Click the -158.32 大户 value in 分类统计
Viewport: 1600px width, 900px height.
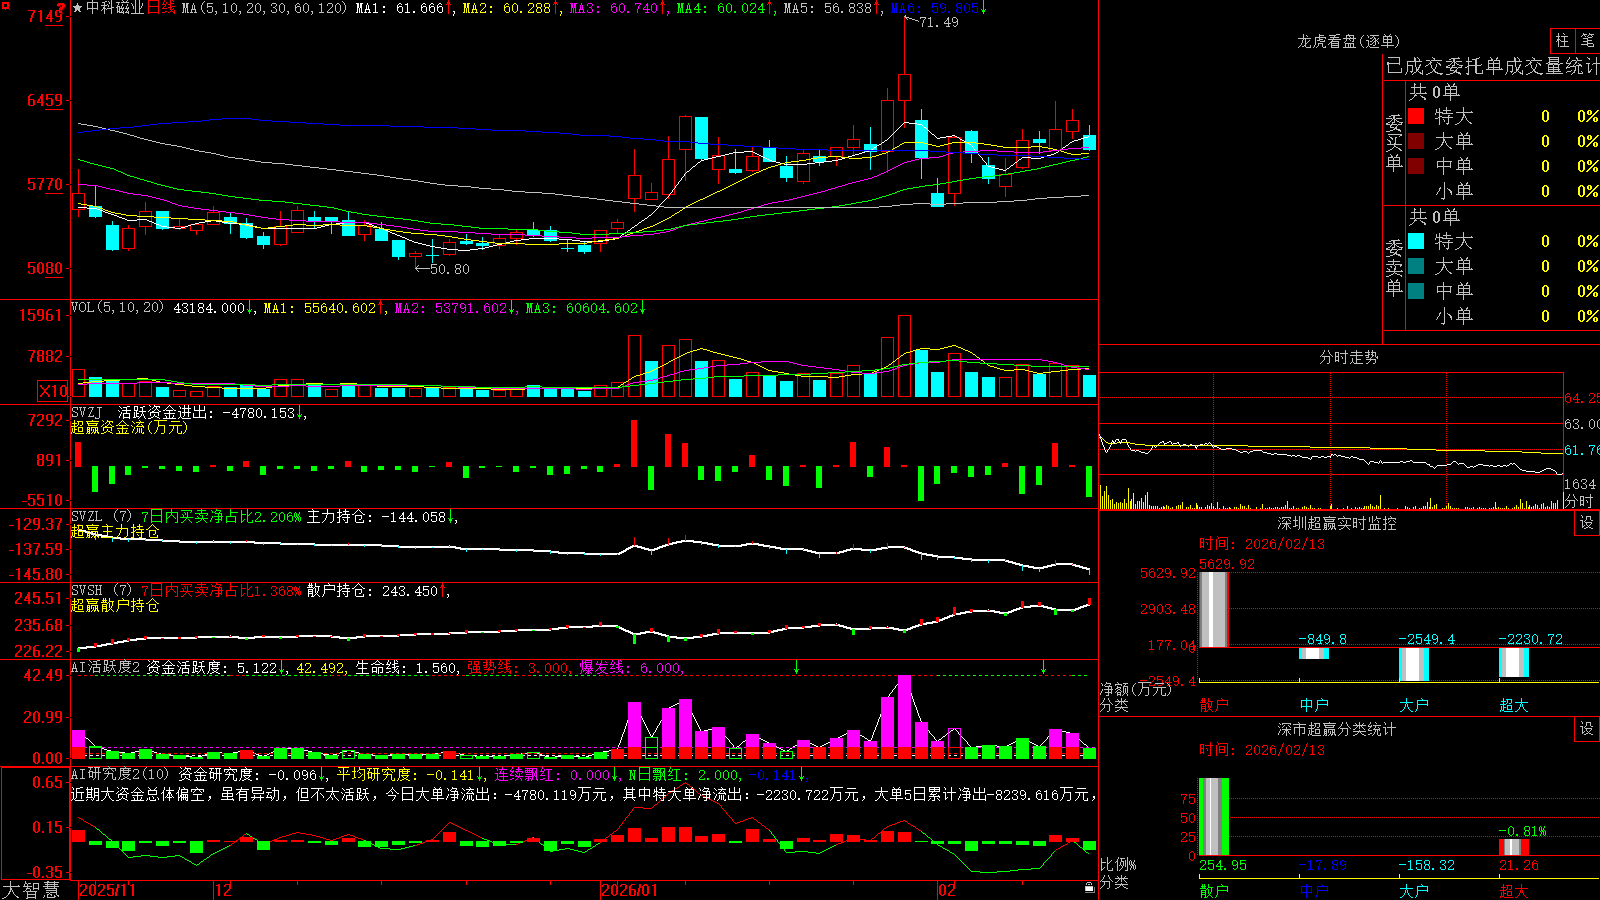1427,865
